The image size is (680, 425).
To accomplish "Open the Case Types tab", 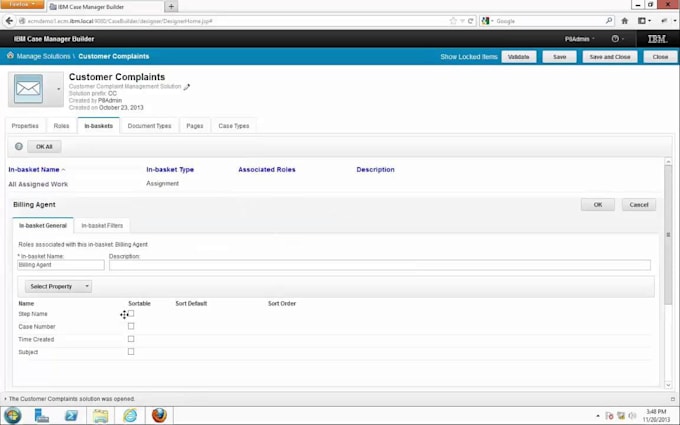I will click(234, 126).
